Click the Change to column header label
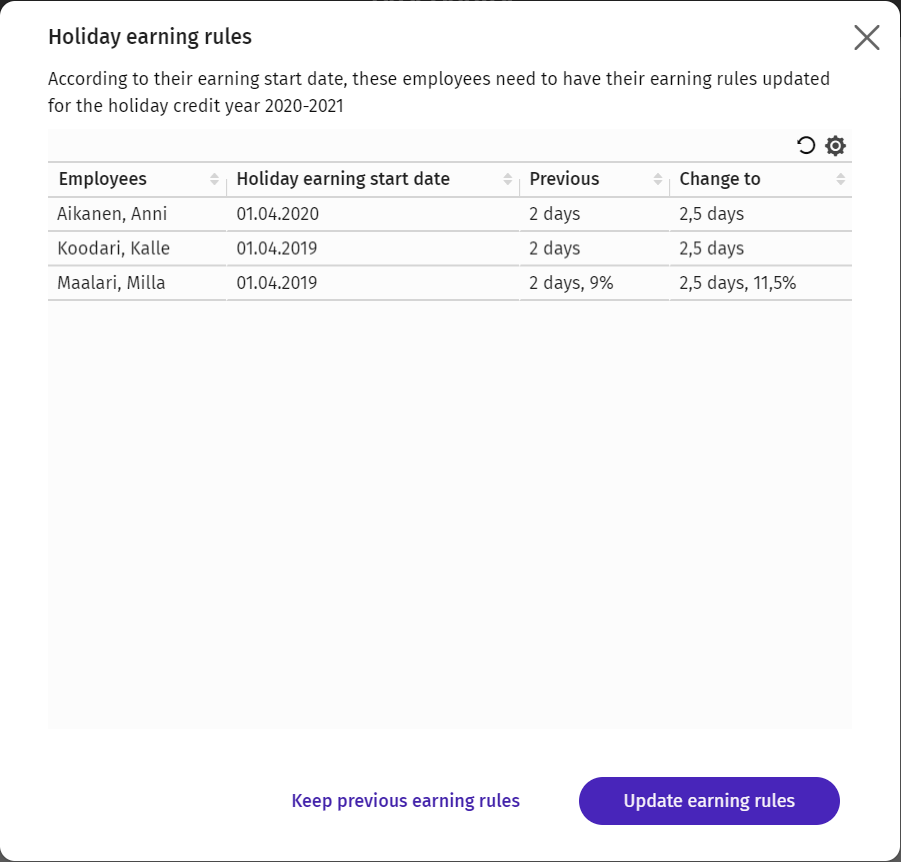This screenshot has height=862, width=901. pos(720,179)
